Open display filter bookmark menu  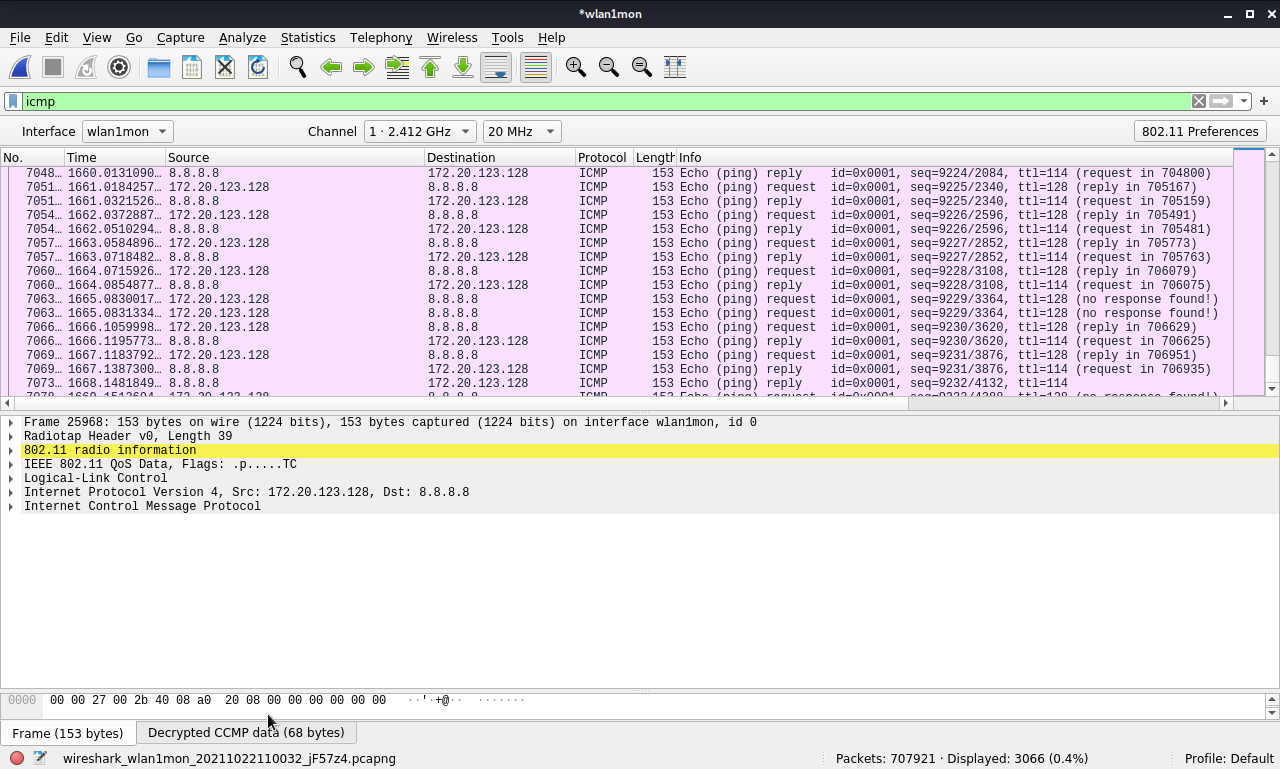[13, 101]
